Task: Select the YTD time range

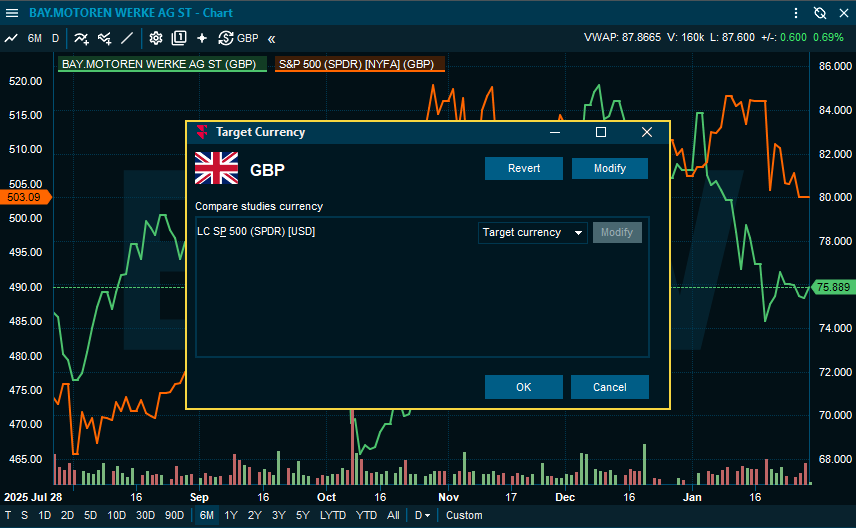Action: 366,516
